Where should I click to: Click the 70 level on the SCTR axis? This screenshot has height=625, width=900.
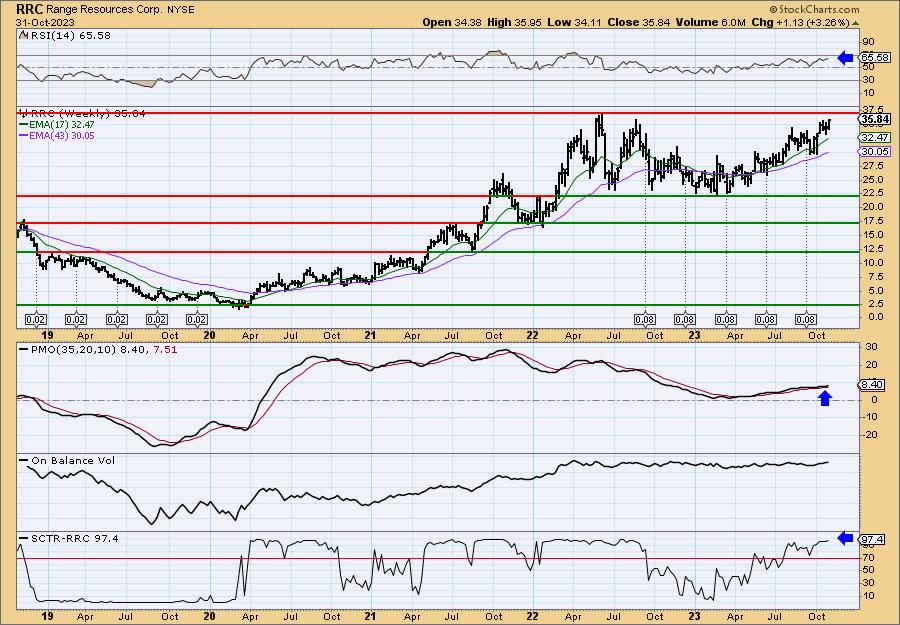[x=868, y=558]
